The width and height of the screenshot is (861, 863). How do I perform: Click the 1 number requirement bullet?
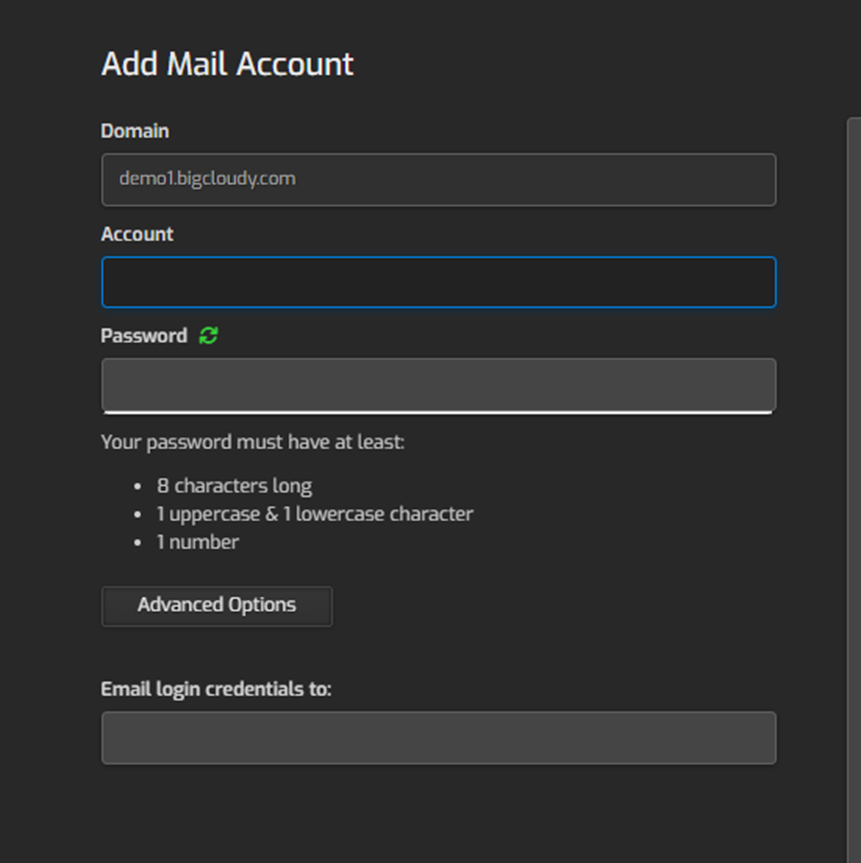click(197, 542)
